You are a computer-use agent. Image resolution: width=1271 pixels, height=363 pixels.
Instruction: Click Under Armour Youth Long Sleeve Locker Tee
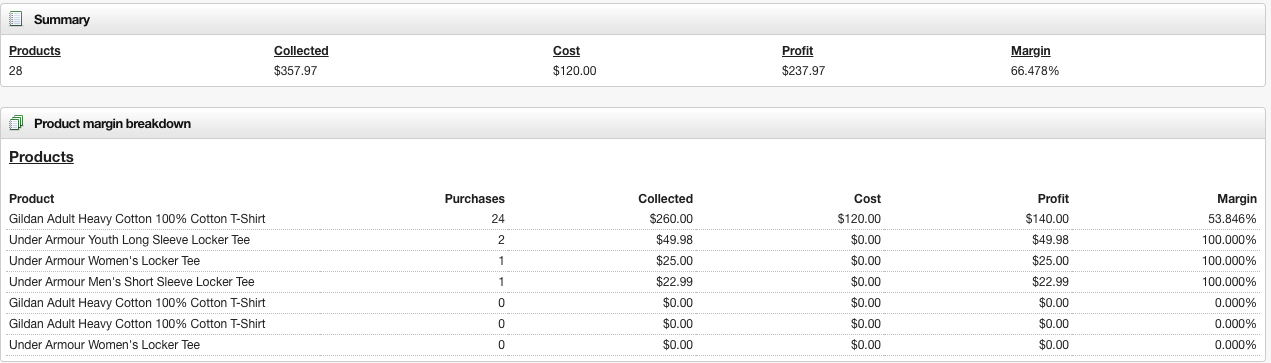pos(129,240)
